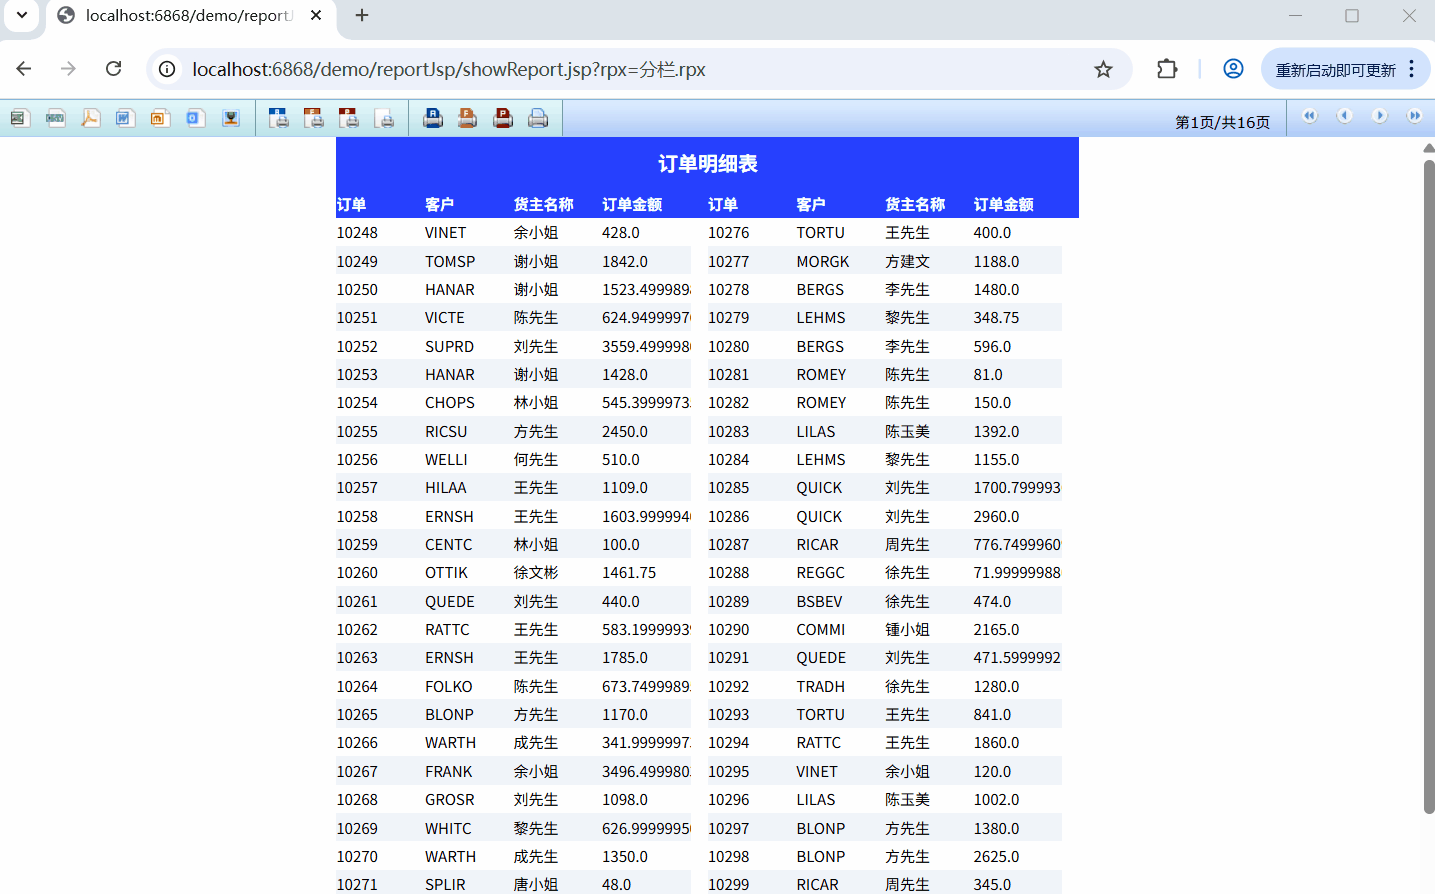The height and width of the screenshot is (894, 1435).
Task: Click the dark red 'P' printer icon
Action: 503,118
